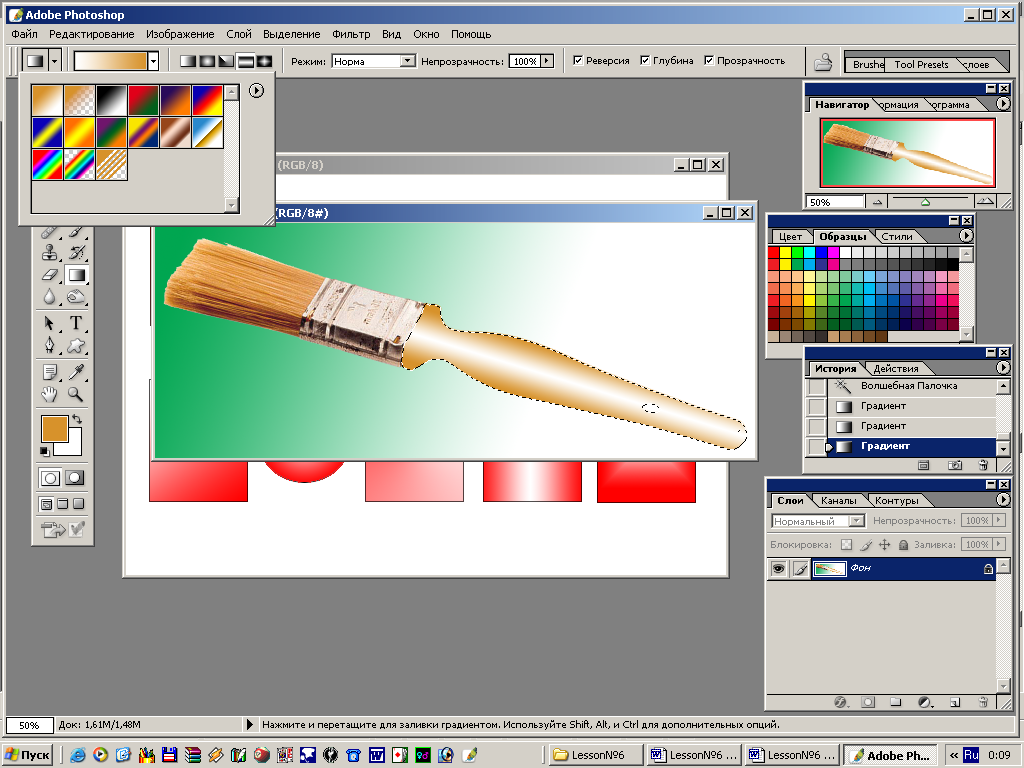Viewport: 1024px width, 768px height.
Task: Switch to Standard (non-mask) edit mode
Action: (x=50, y=478)
